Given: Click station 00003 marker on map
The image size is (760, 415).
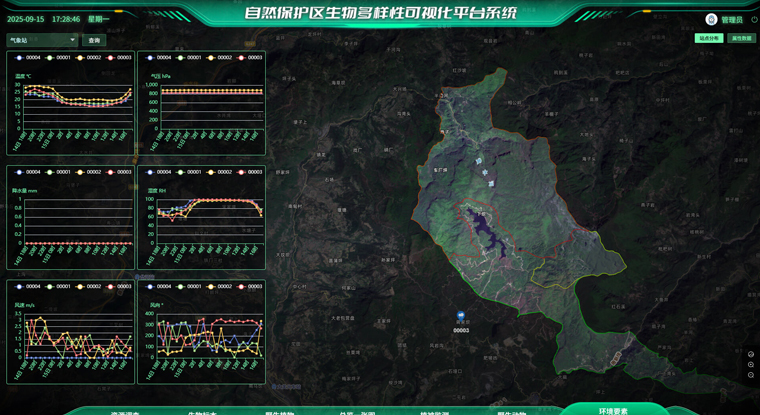Looking at the screenshot, I should pyautogui.click(x=461, y=316).
